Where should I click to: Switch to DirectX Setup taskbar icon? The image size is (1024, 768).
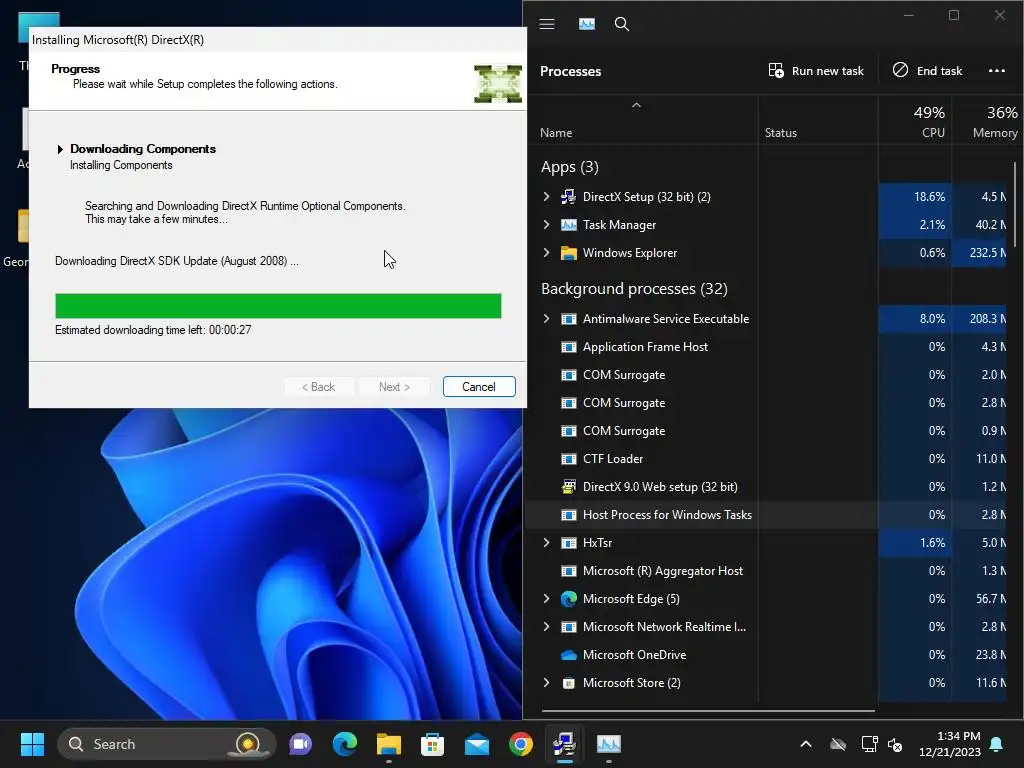coord(564,744)
